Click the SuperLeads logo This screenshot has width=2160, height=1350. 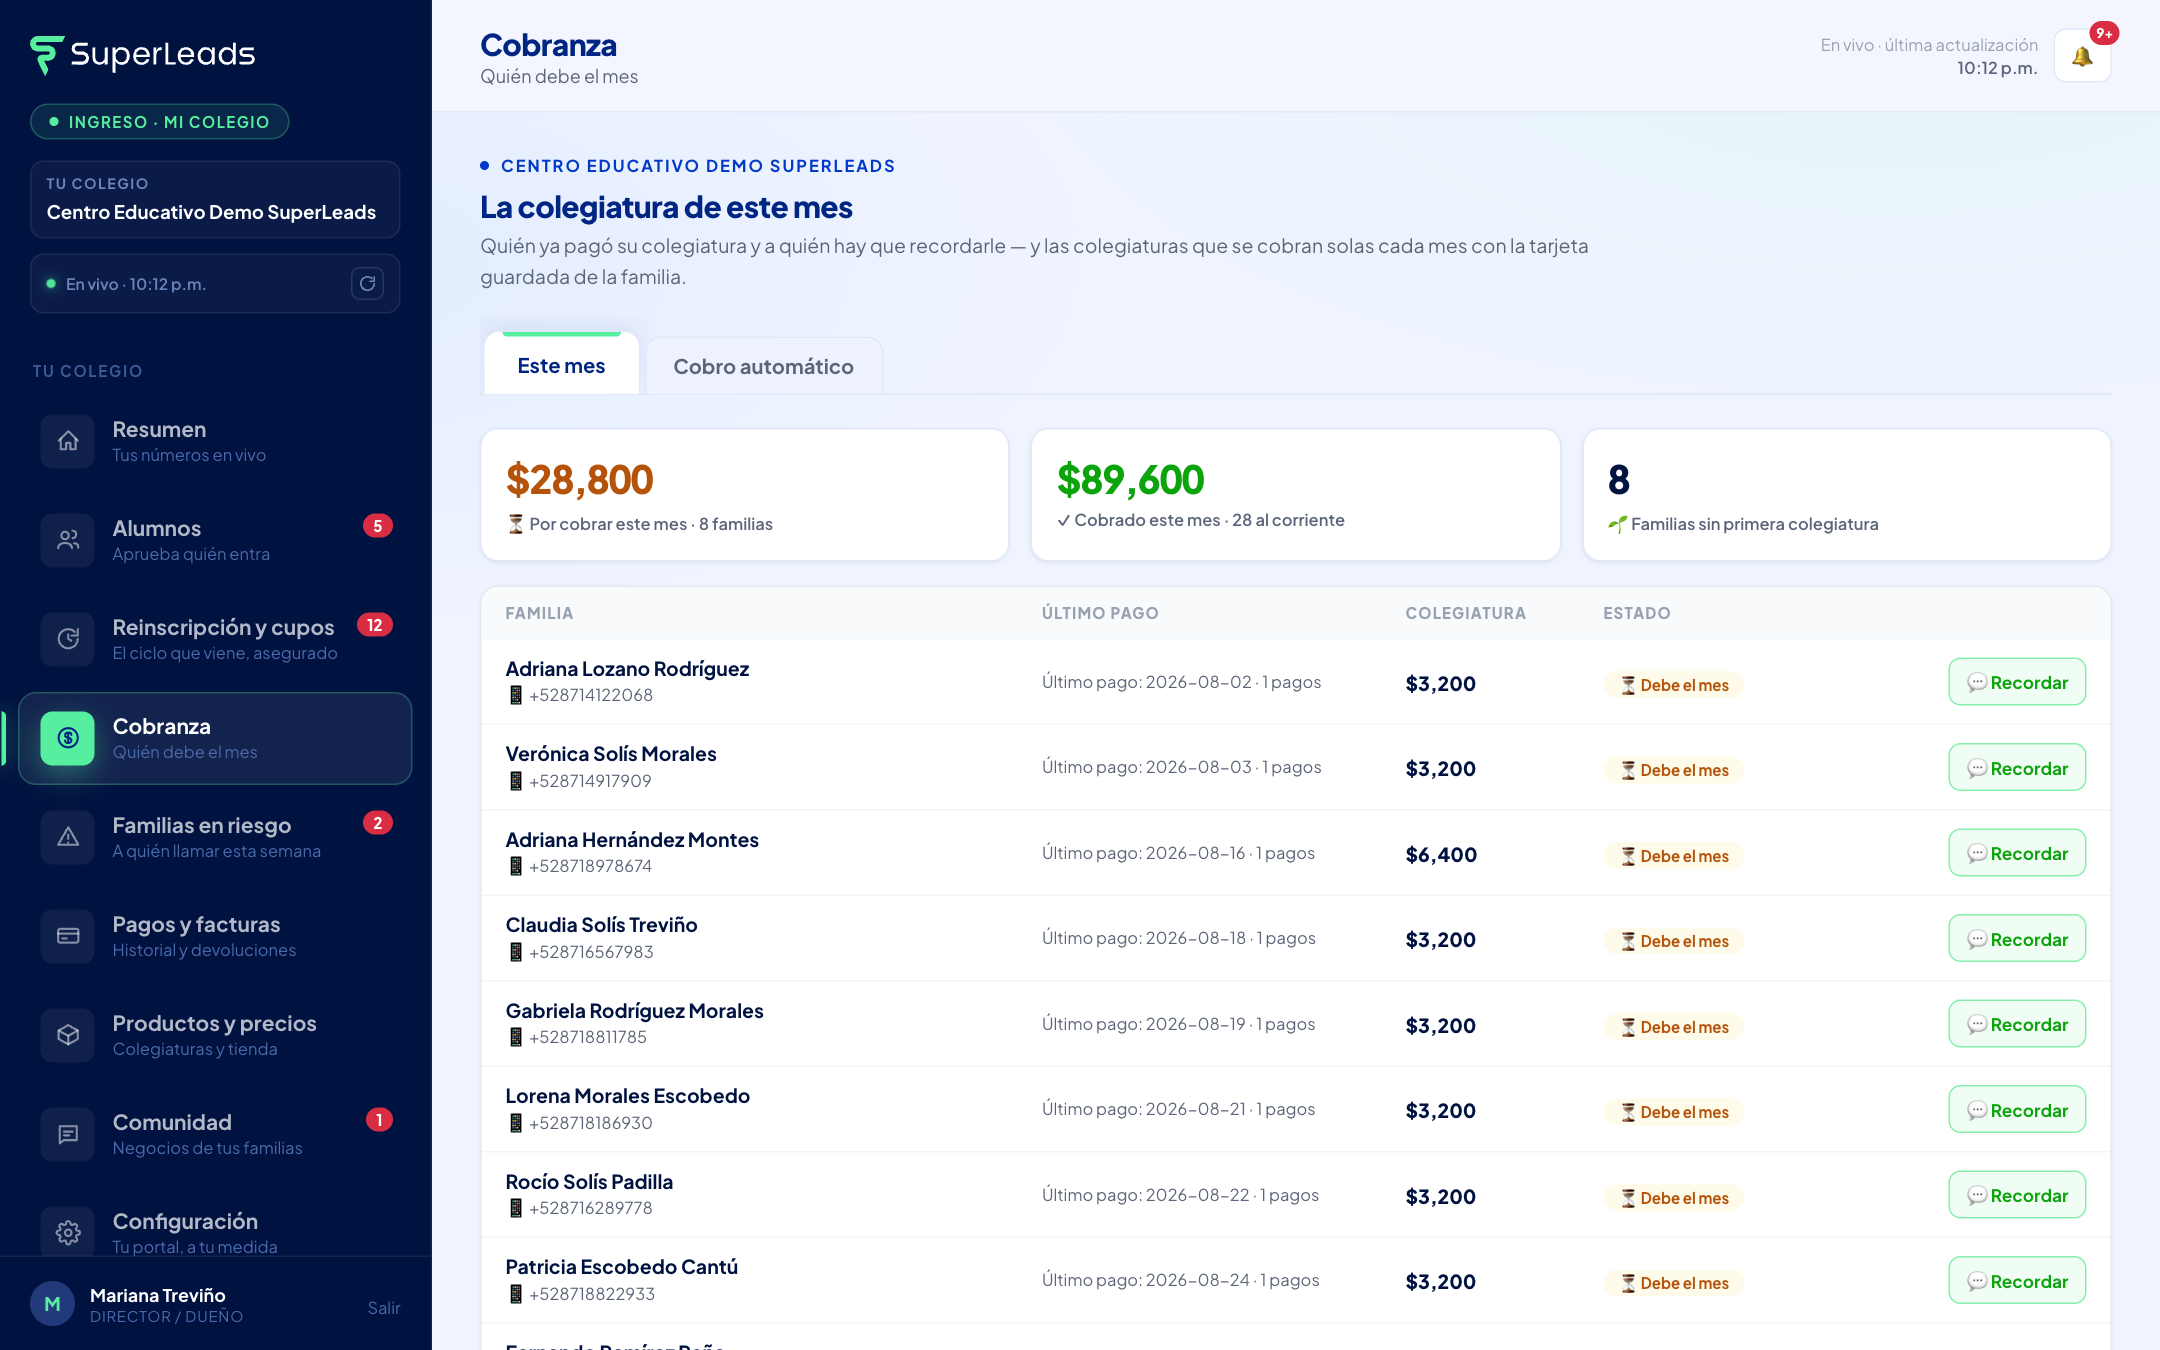[143, 54]
